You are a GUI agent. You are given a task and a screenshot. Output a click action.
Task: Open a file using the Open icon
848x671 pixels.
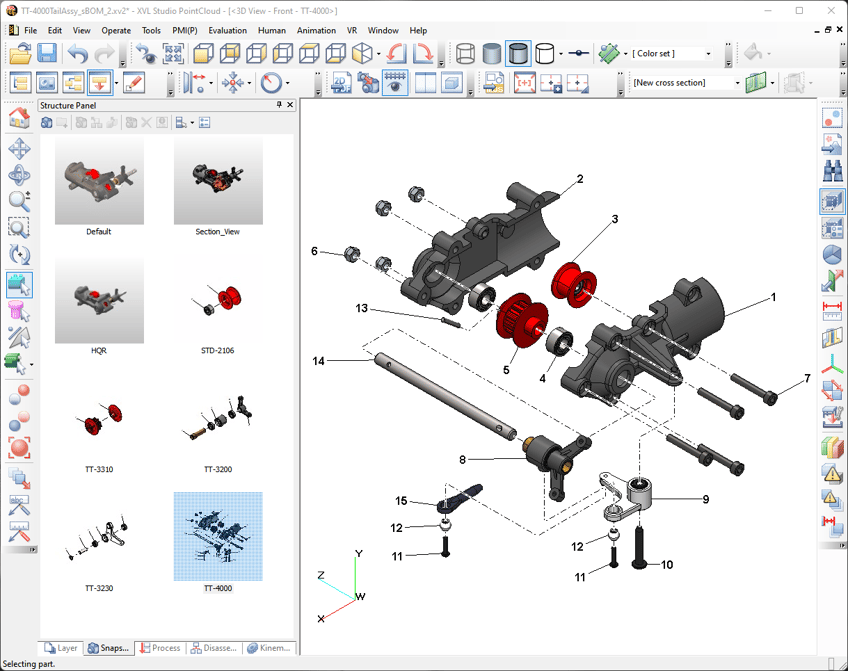pos(18,54)
